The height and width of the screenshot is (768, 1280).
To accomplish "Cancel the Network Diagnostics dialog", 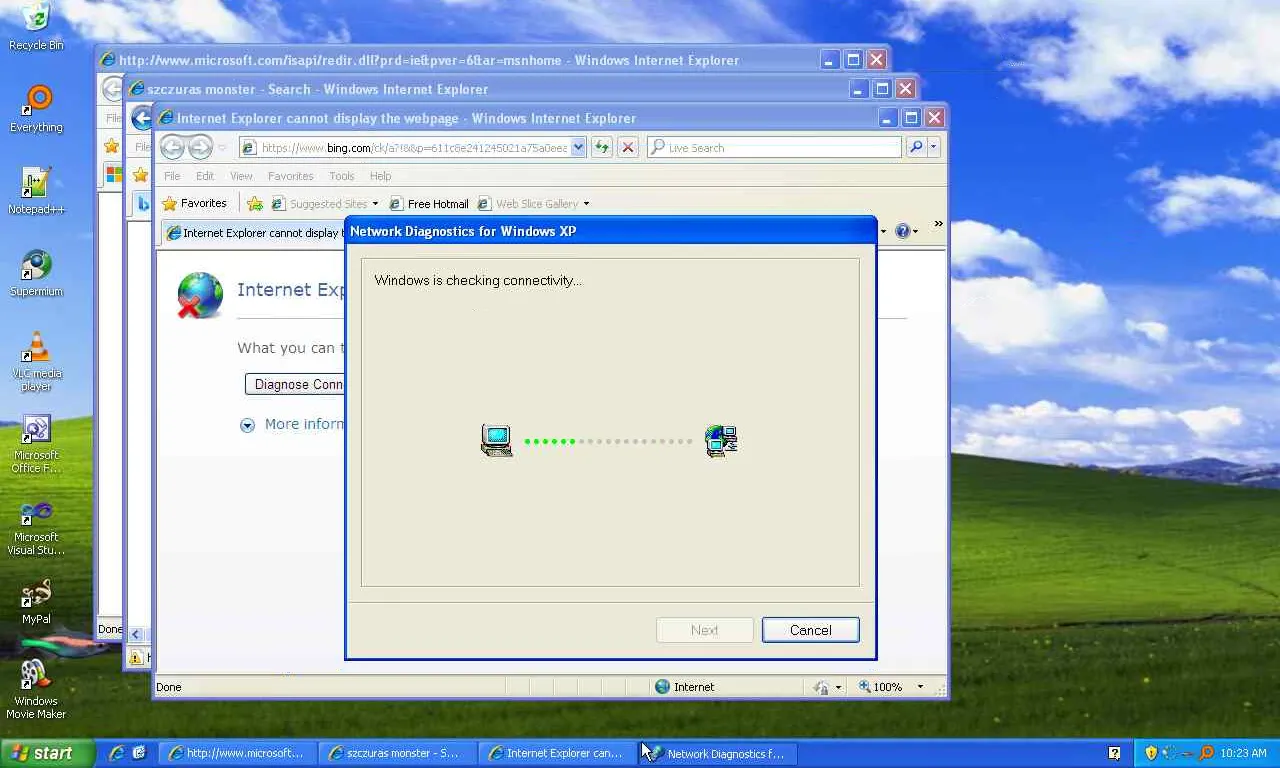I will 810,630.
